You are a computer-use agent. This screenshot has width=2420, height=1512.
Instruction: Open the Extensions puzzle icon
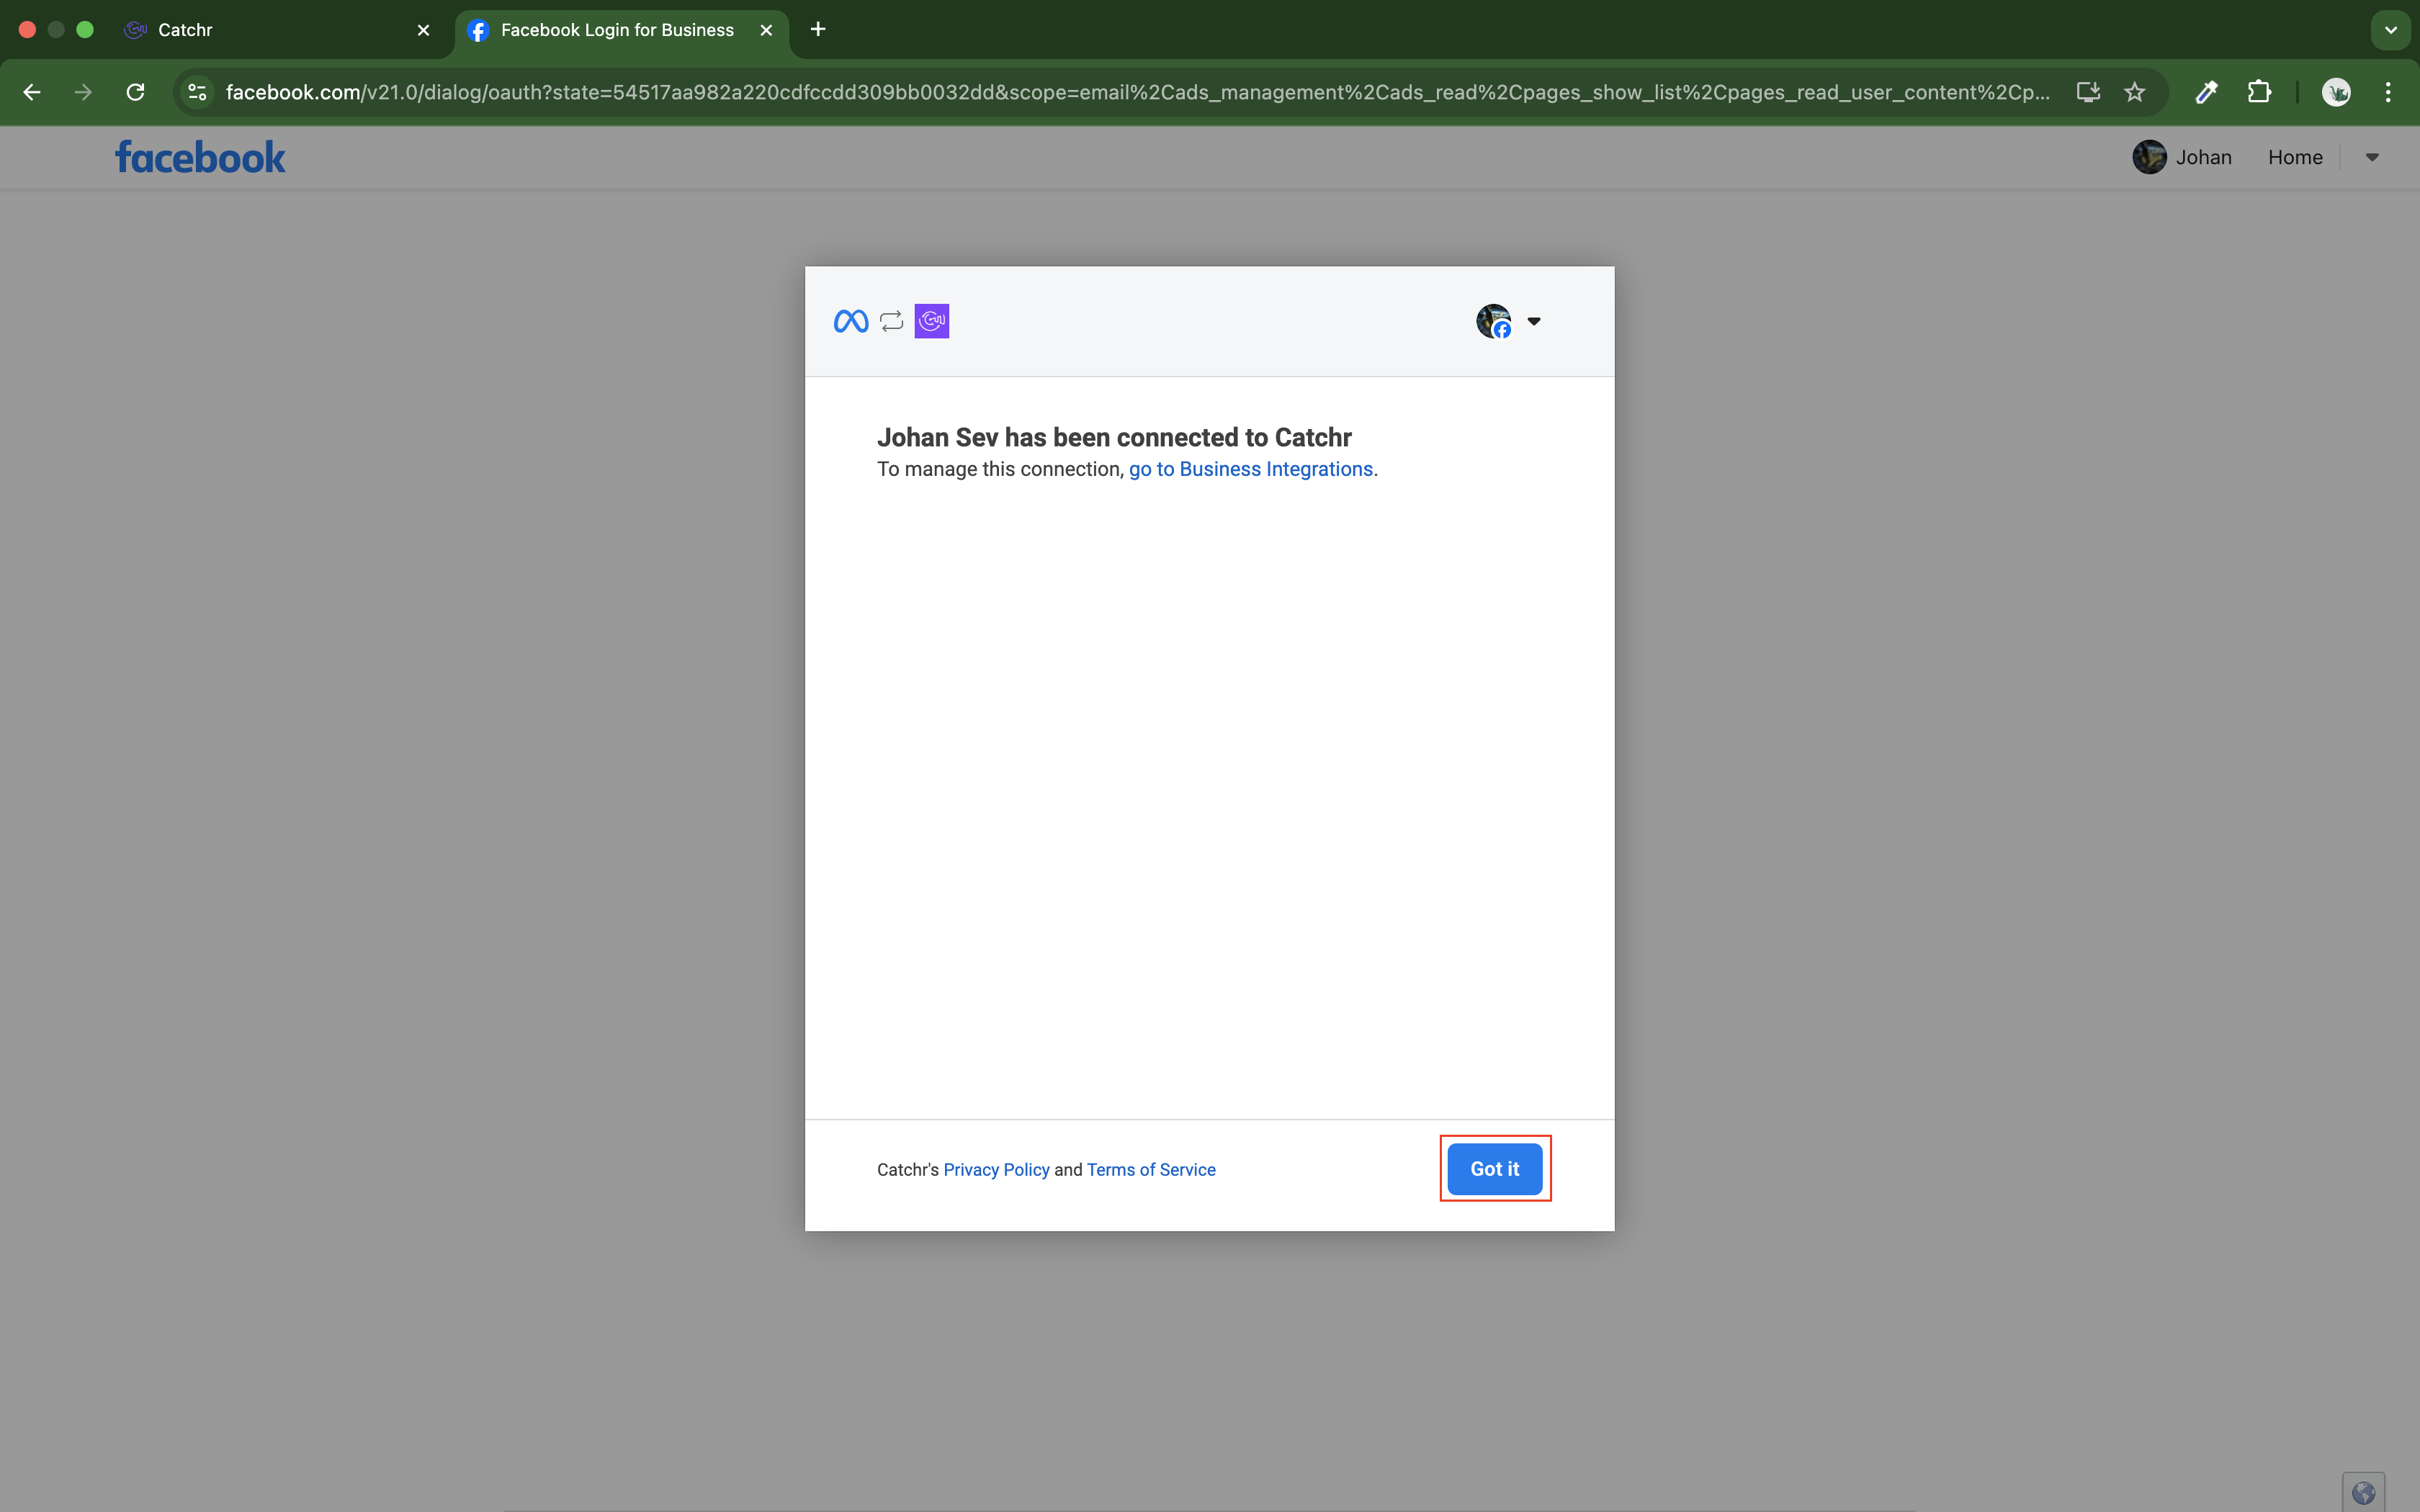[x=2259, y=92]
